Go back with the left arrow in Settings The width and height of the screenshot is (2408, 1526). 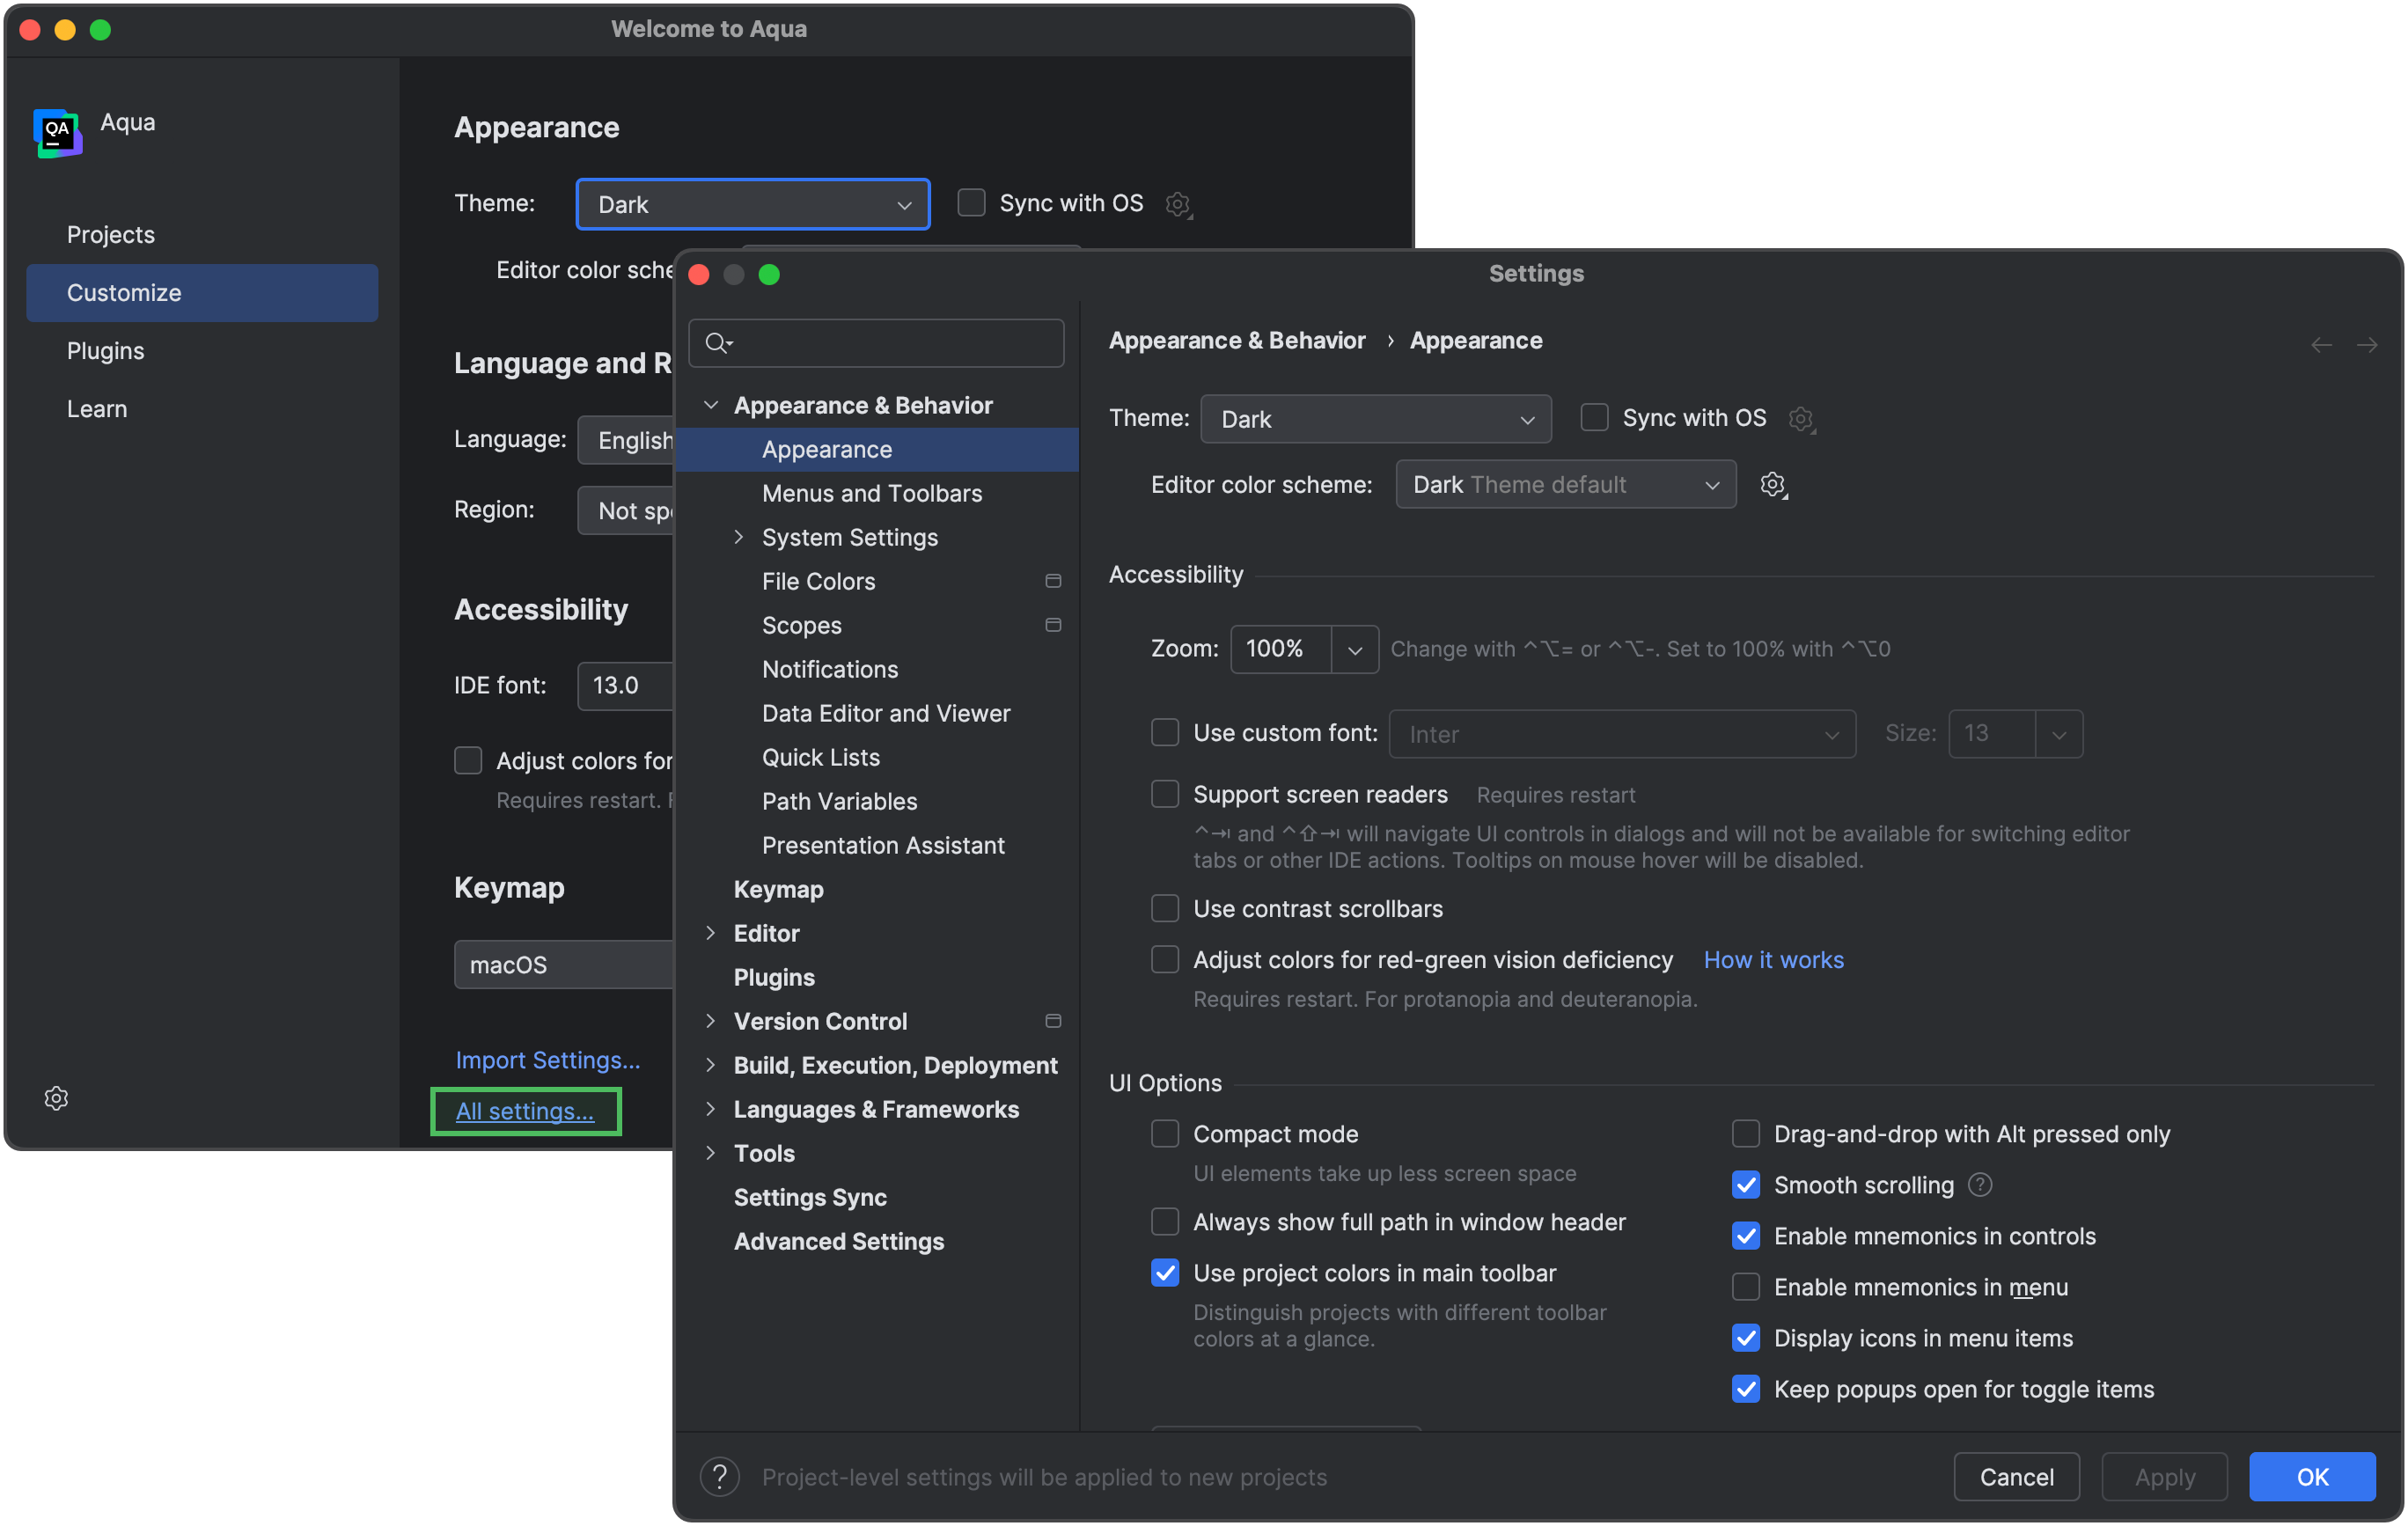pyautogui.click(x=2321, y=345)
